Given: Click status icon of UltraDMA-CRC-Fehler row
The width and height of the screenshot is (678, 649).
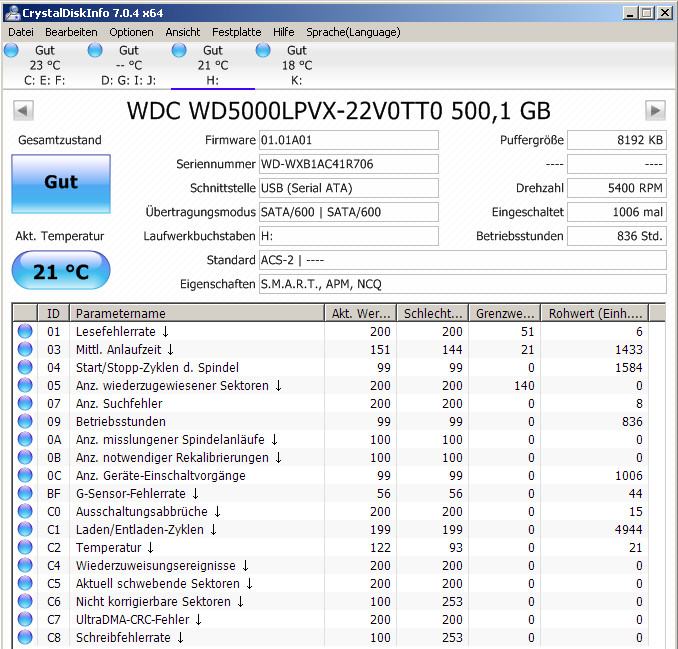Looking at the screenshot, I should (x=25, y=620).
